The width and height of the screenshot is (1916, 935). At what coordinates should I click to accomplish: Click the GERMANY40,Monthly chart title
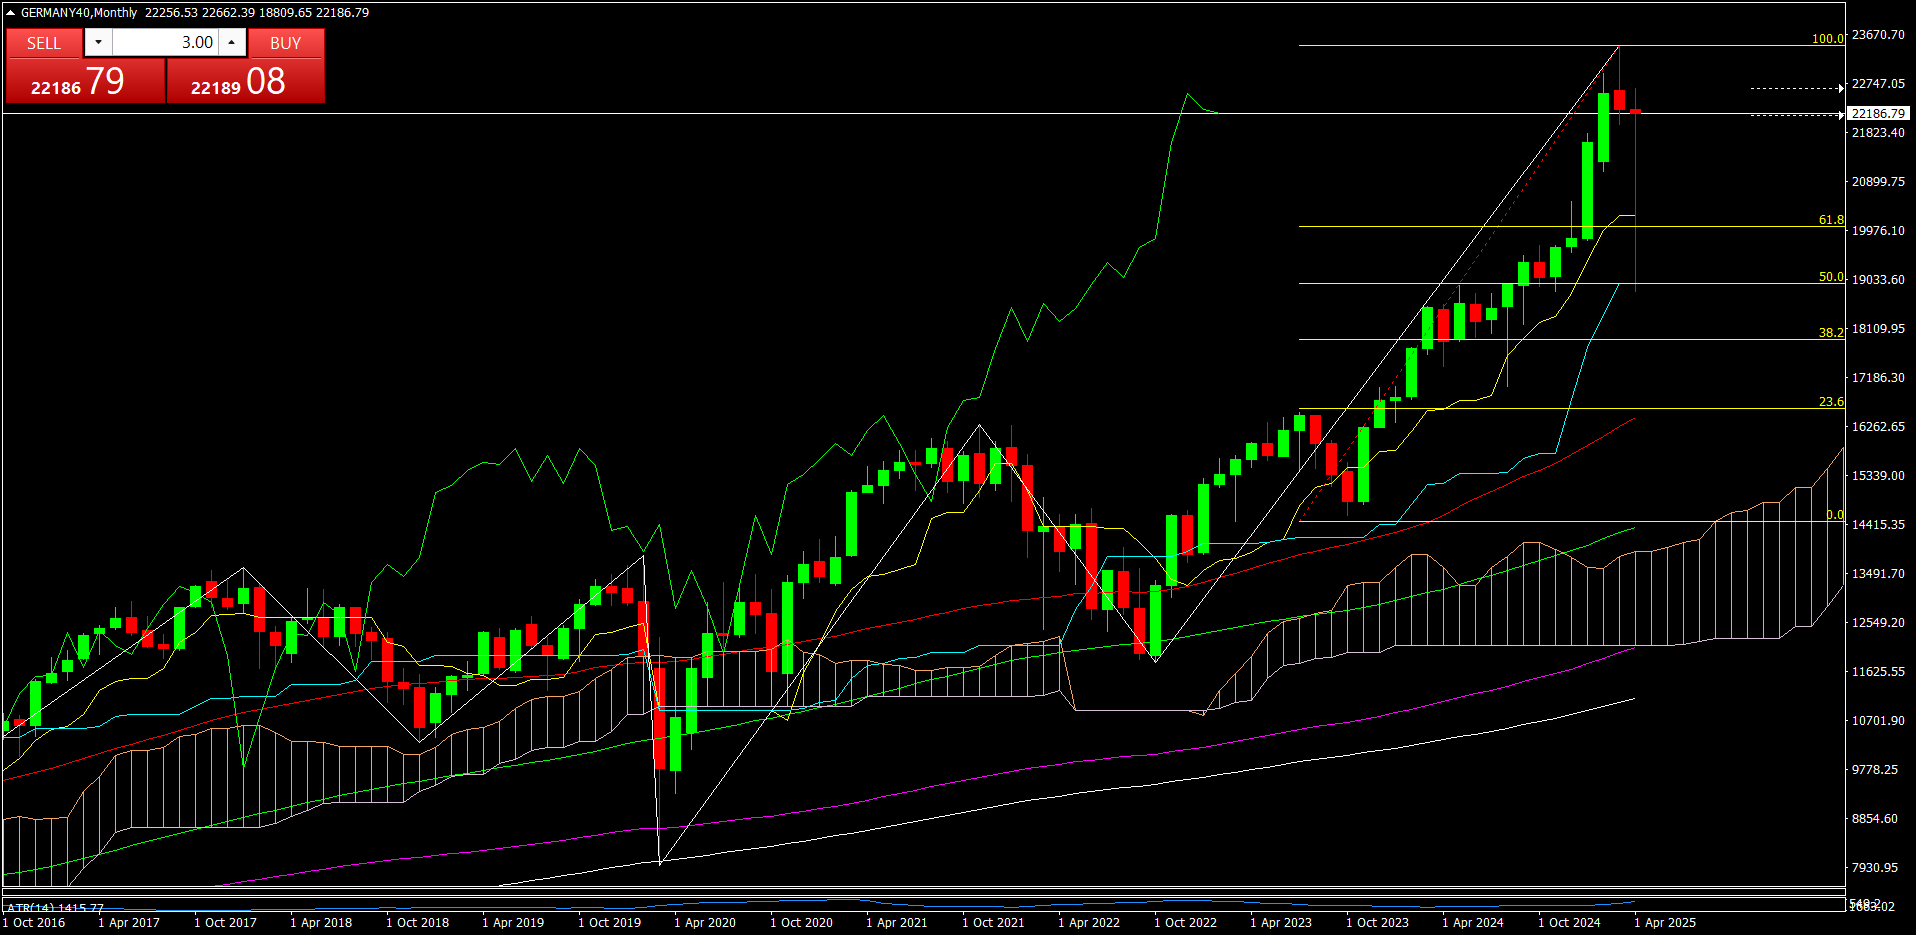(79, 13)
